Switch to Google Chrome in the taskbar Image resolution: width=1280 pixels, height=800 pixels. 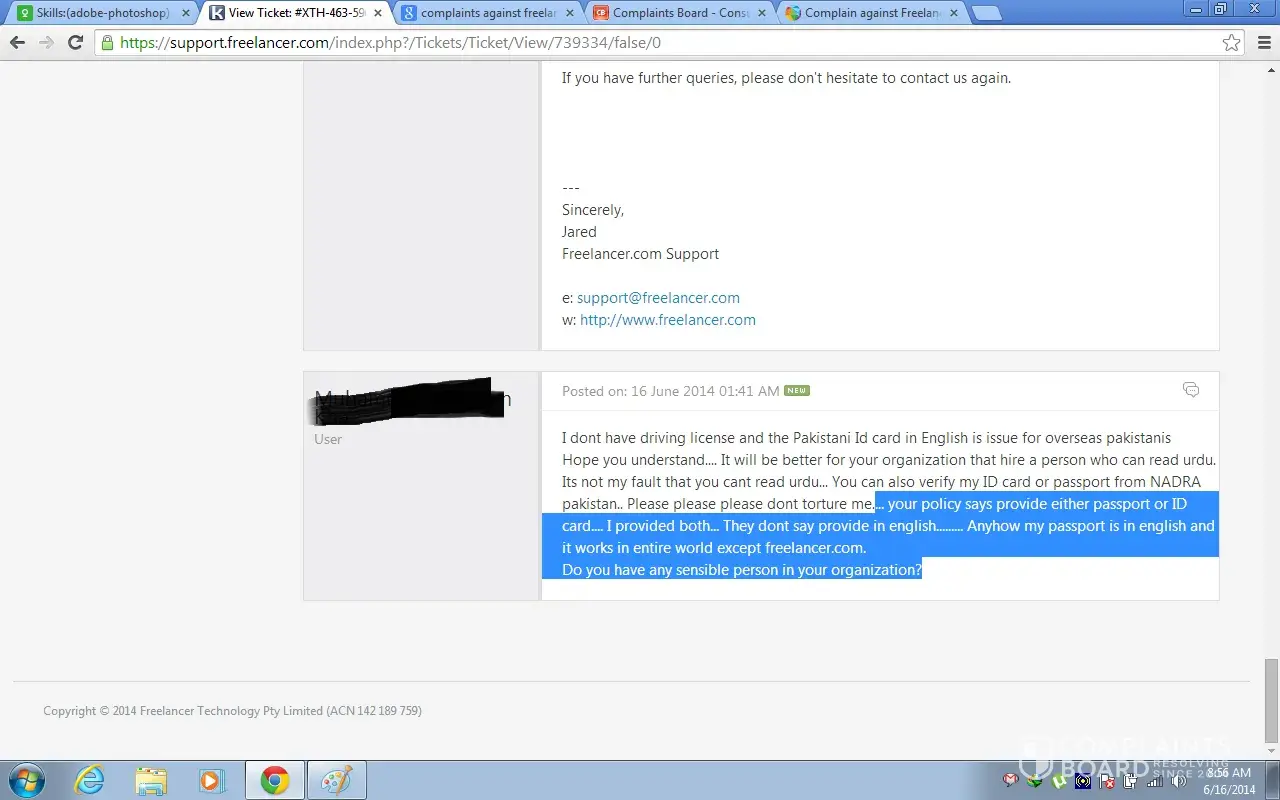275,780
